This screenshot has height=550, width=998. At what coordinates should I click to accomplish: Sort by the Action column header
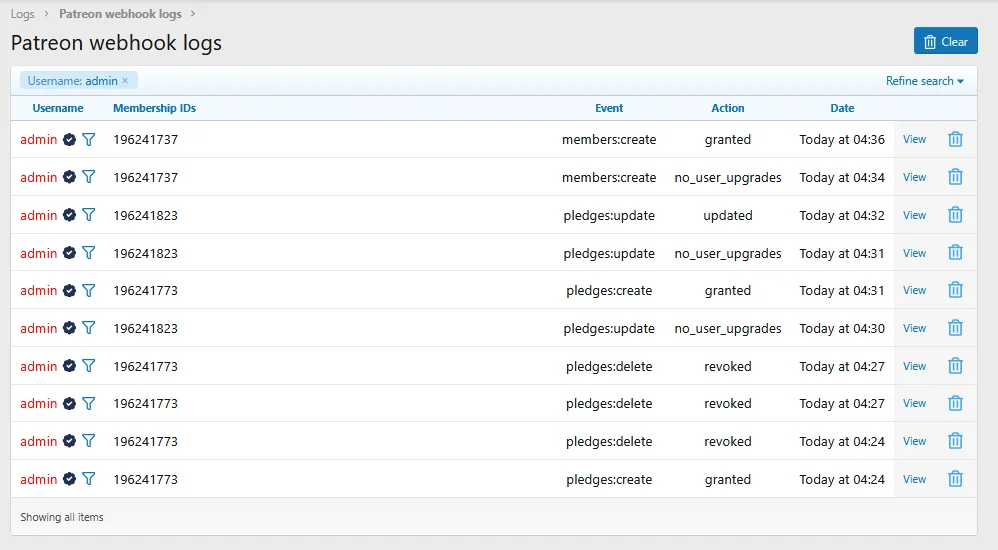727,108
